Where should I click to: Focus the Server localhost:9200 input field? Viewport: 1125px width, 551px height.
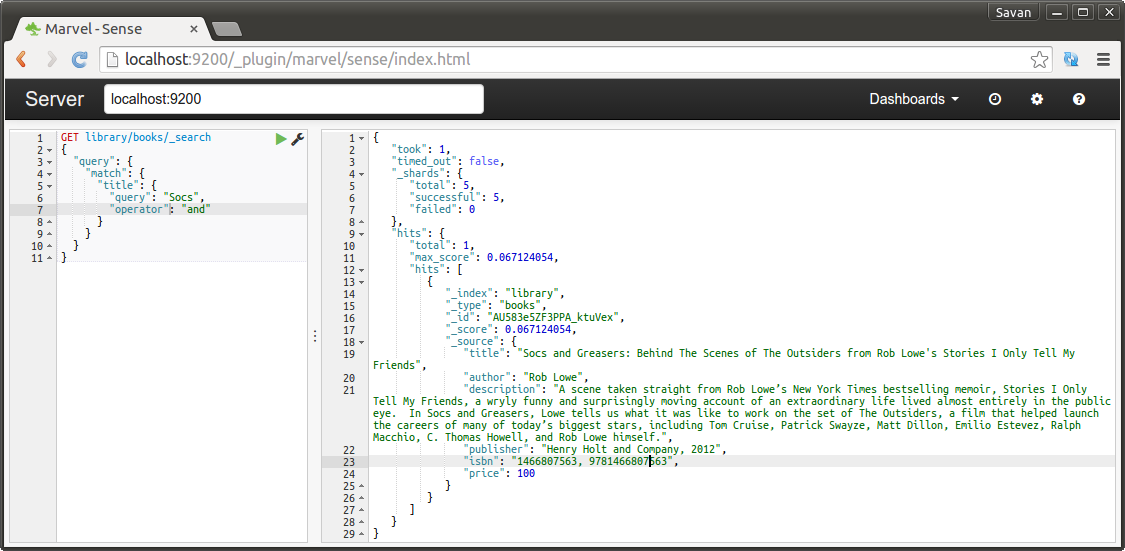[293, 99]
